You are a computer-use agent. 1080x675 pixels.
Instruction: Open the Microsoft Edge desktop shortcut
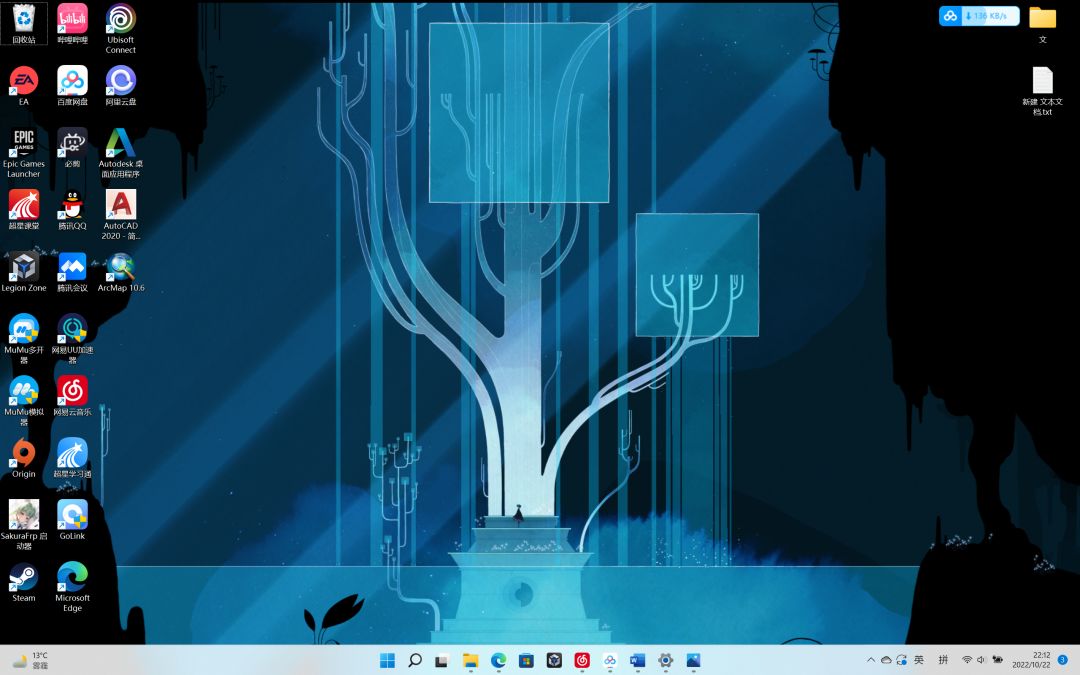(x=72, y=587)
